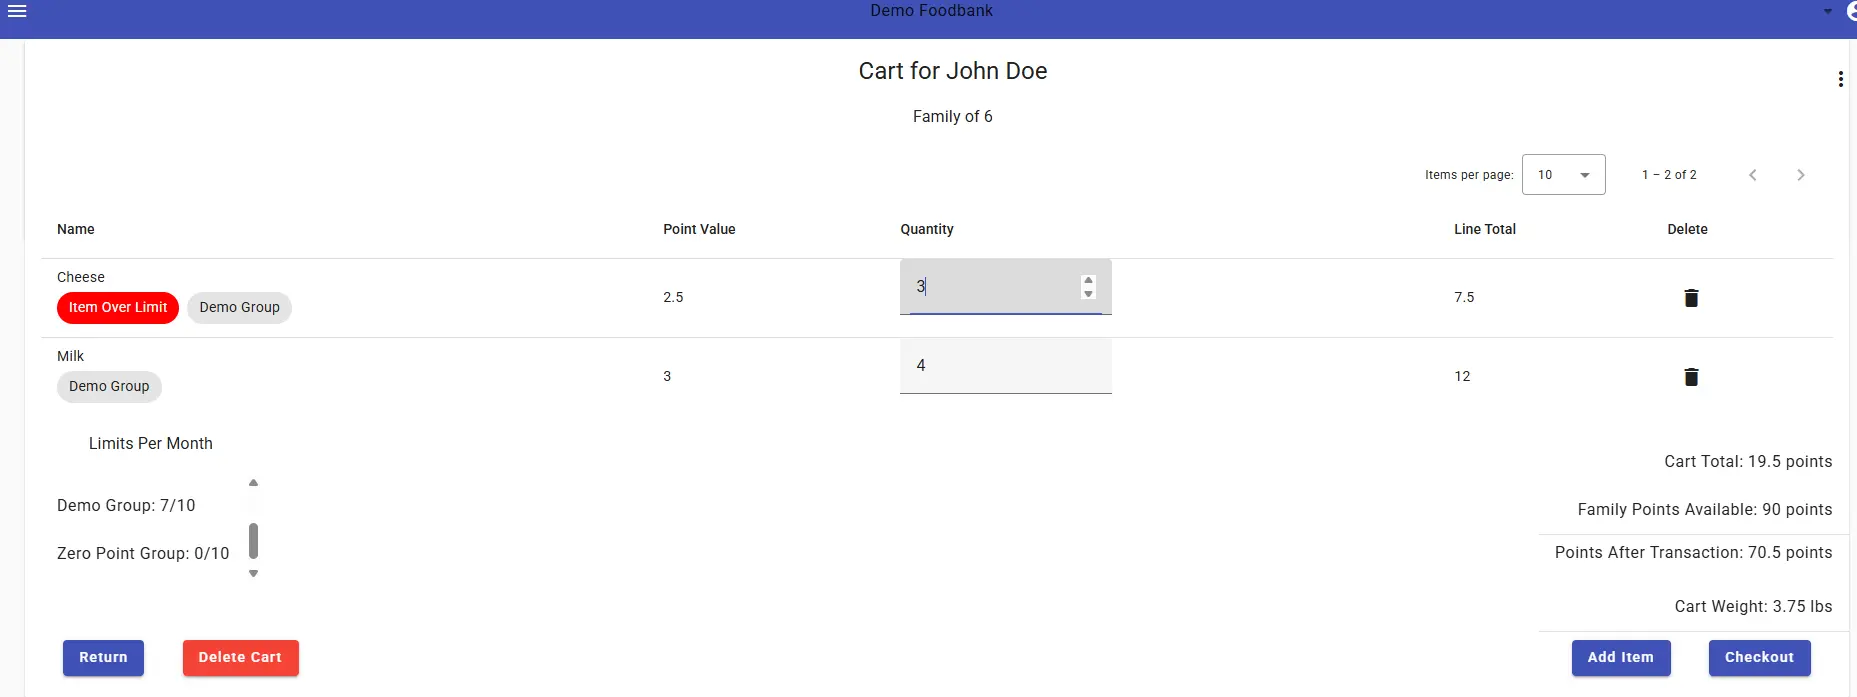Image resolution: width=1857 pixels, height=697 pixels.
Task: Click the Cheese quantity input field
Action: click(x=990, y=287)
